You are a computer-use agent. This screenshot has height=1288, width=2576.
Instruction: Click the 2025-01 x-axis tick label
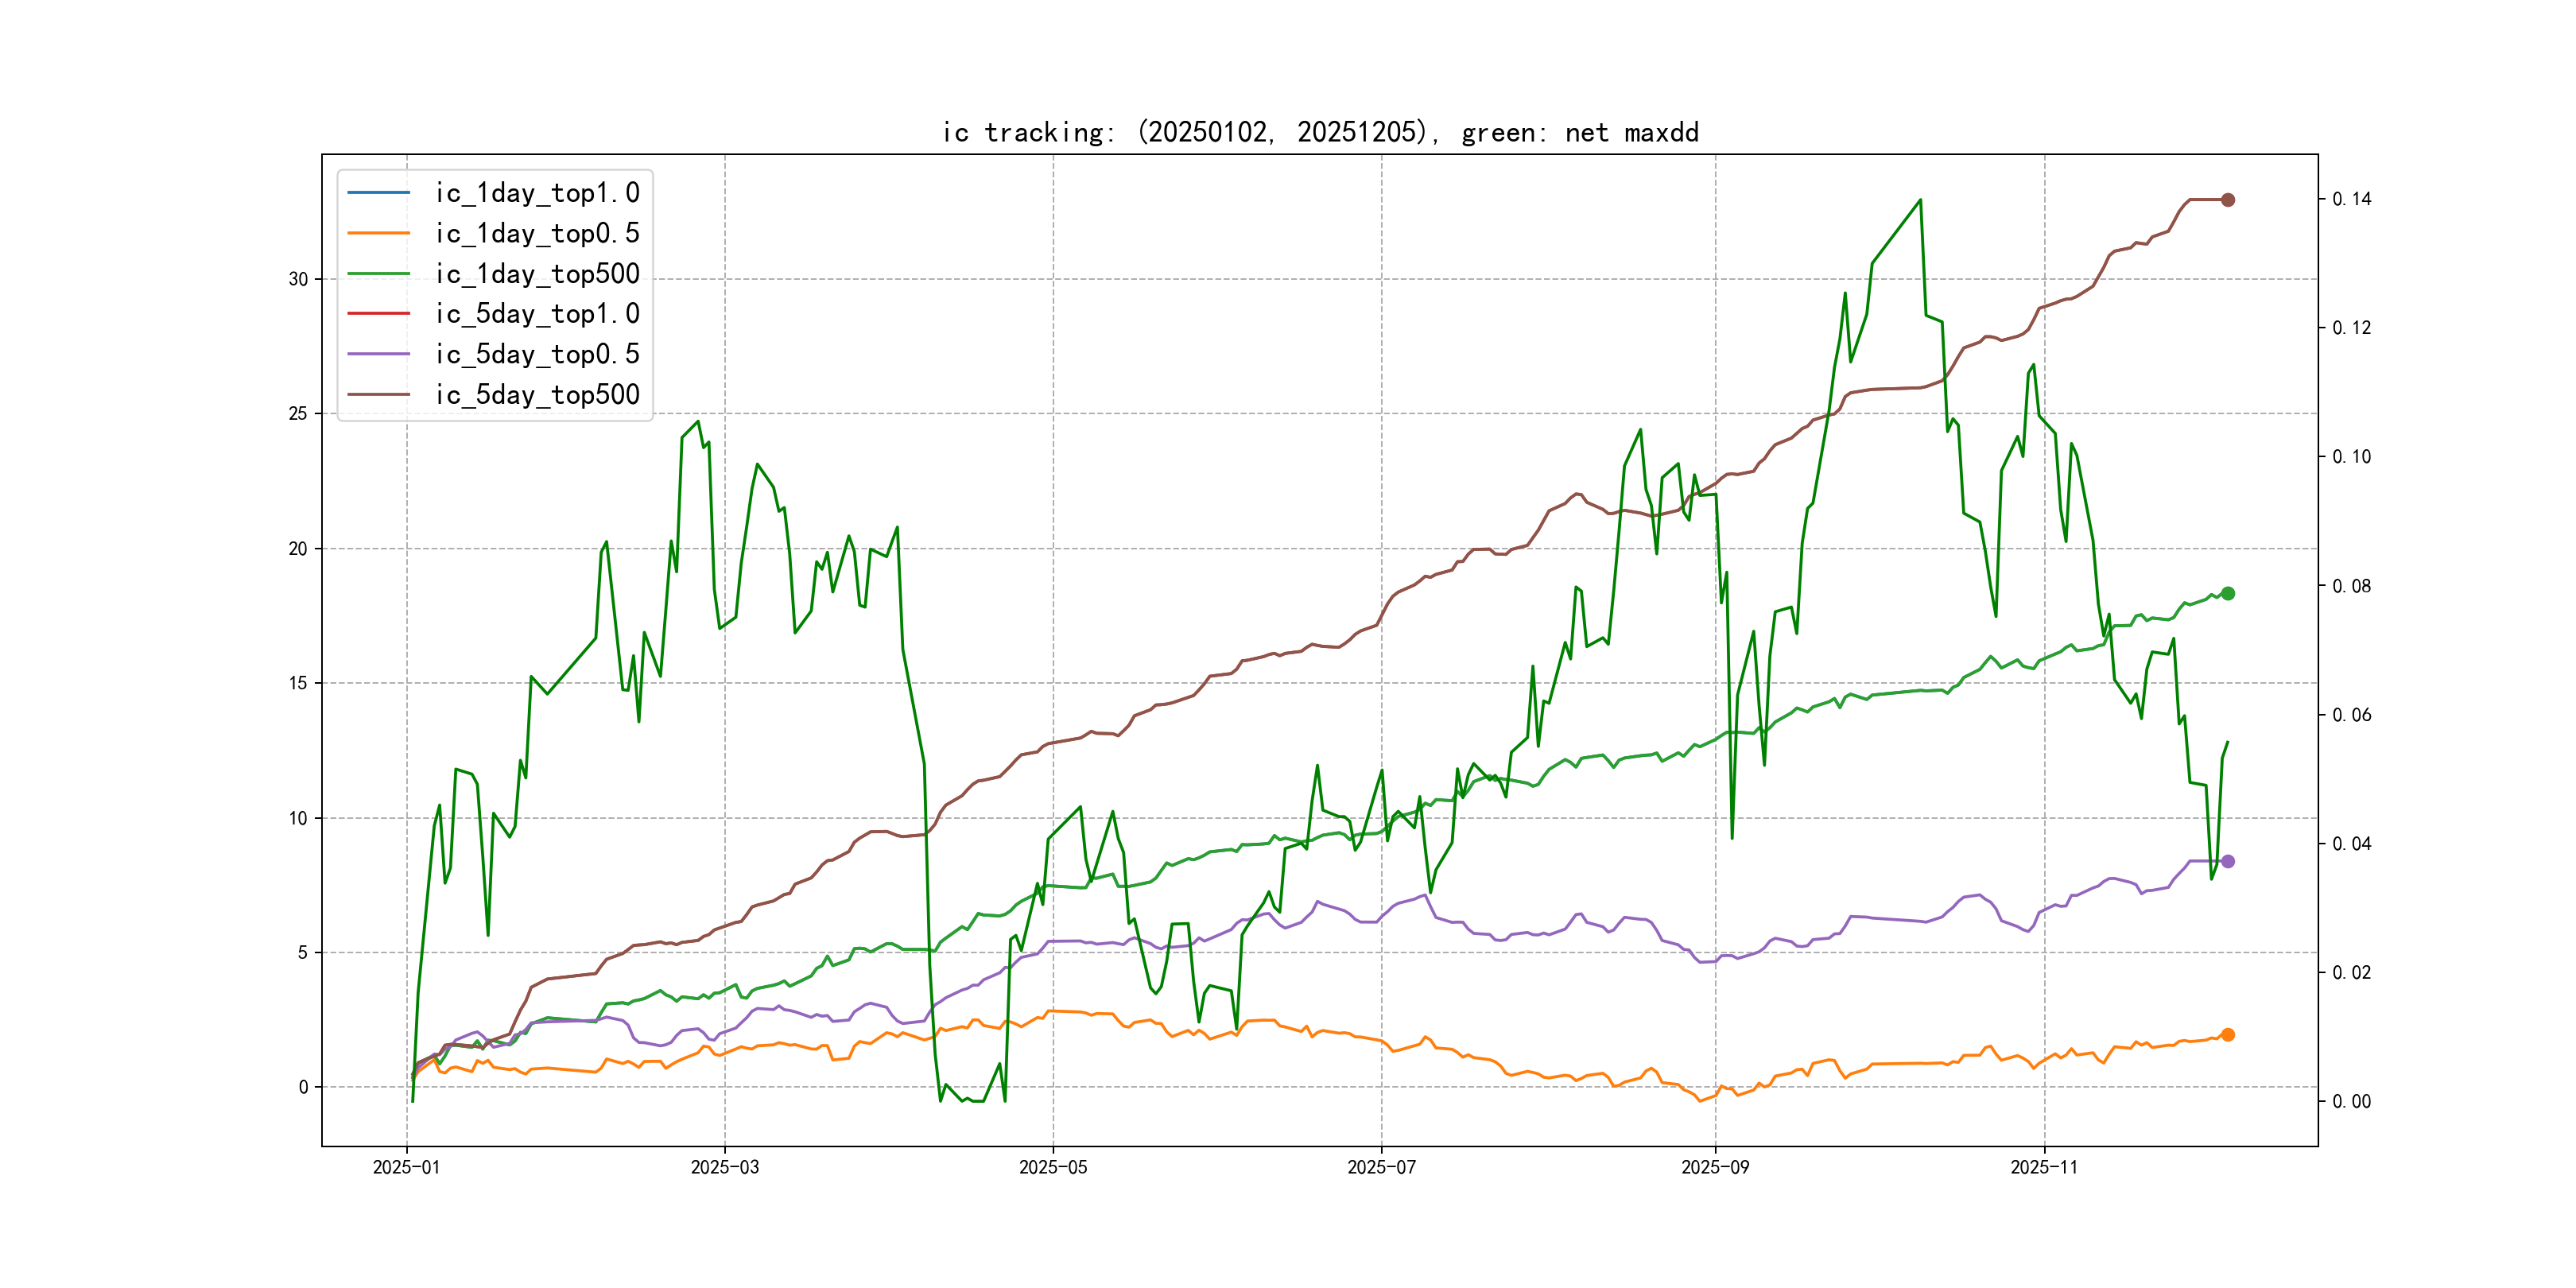(406, 1167)
